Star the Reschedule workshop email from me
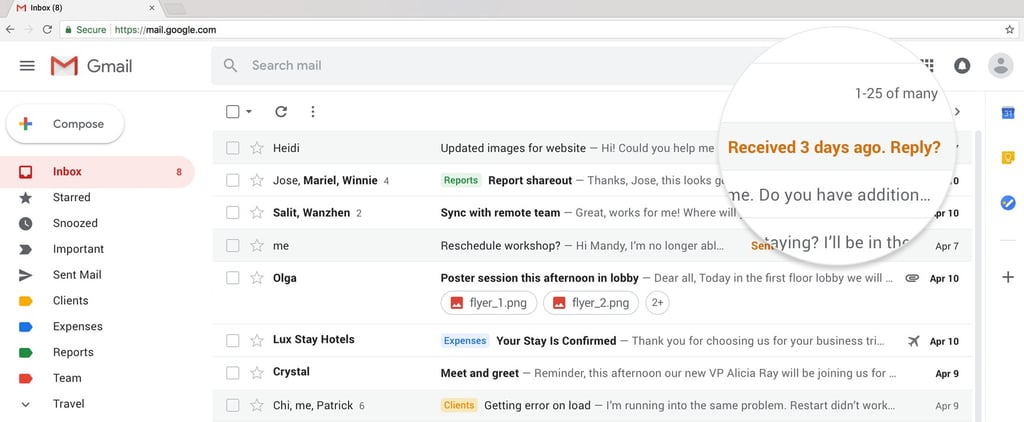 tap(257, 246)
